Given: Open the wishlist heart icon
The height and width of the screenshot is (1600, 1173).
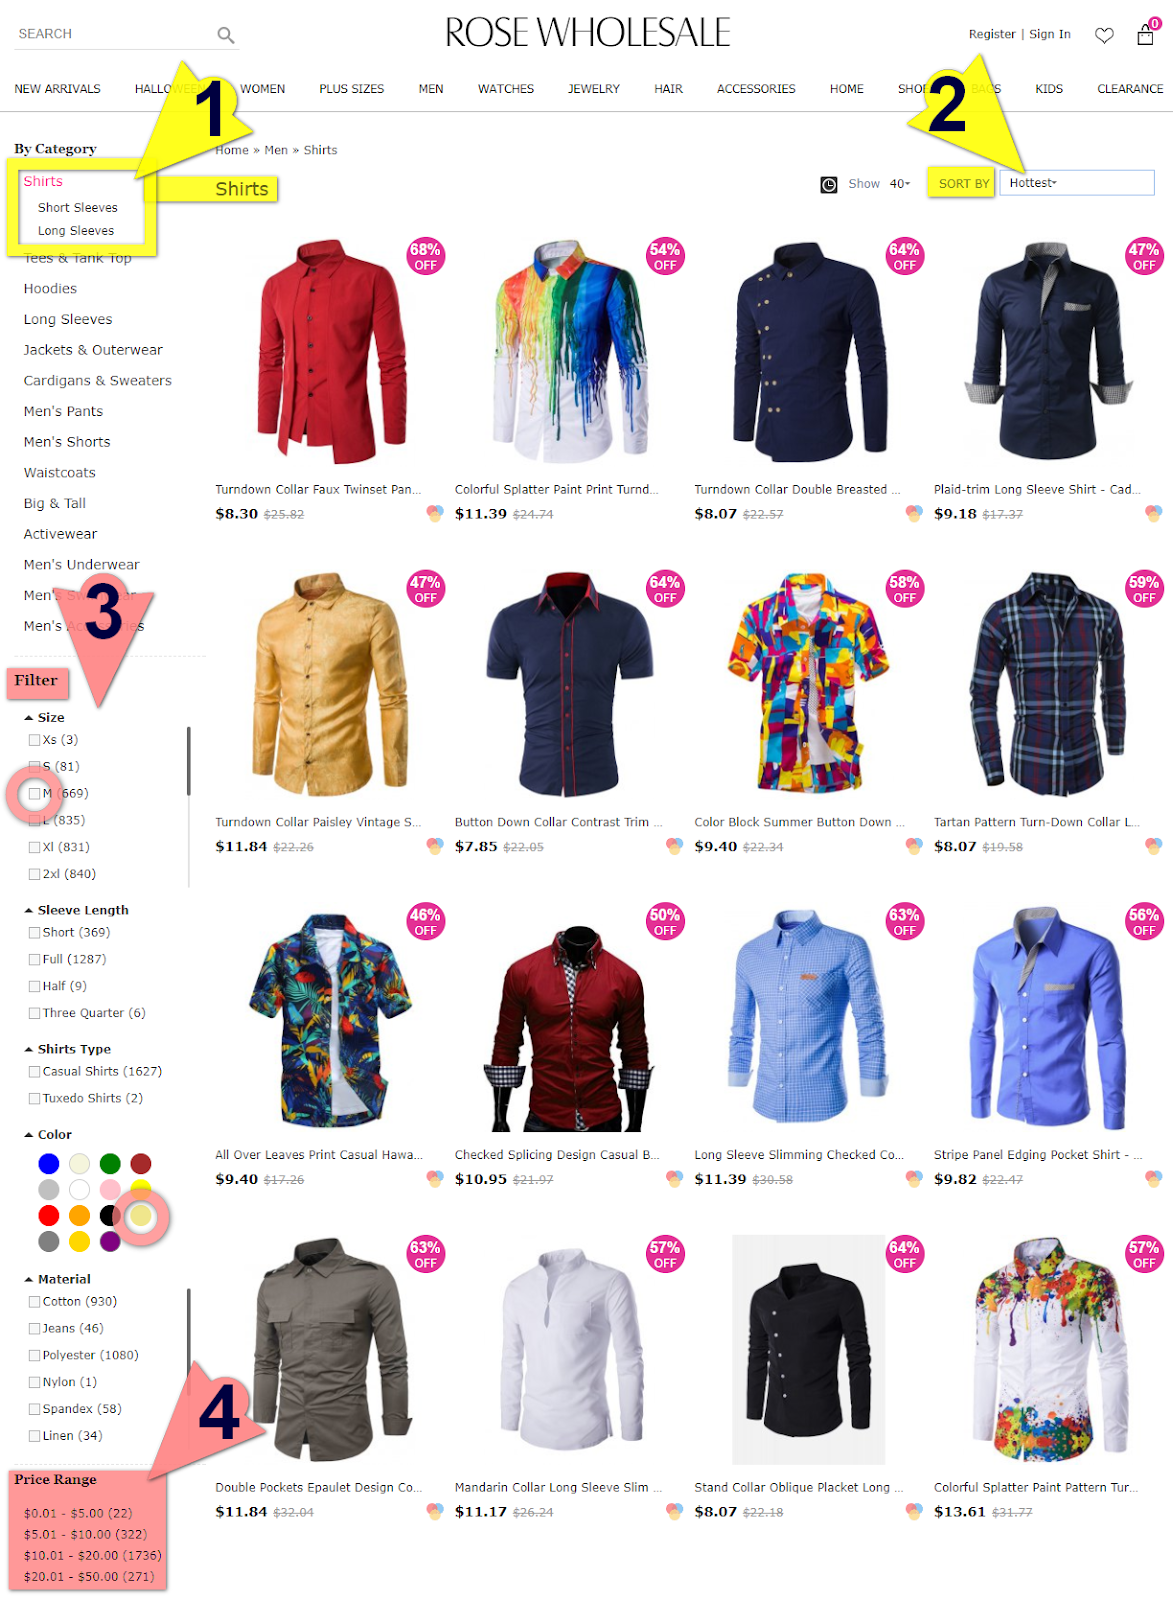Looking at the screenshot, I should pyautogui.click(x=1104, y=35).
